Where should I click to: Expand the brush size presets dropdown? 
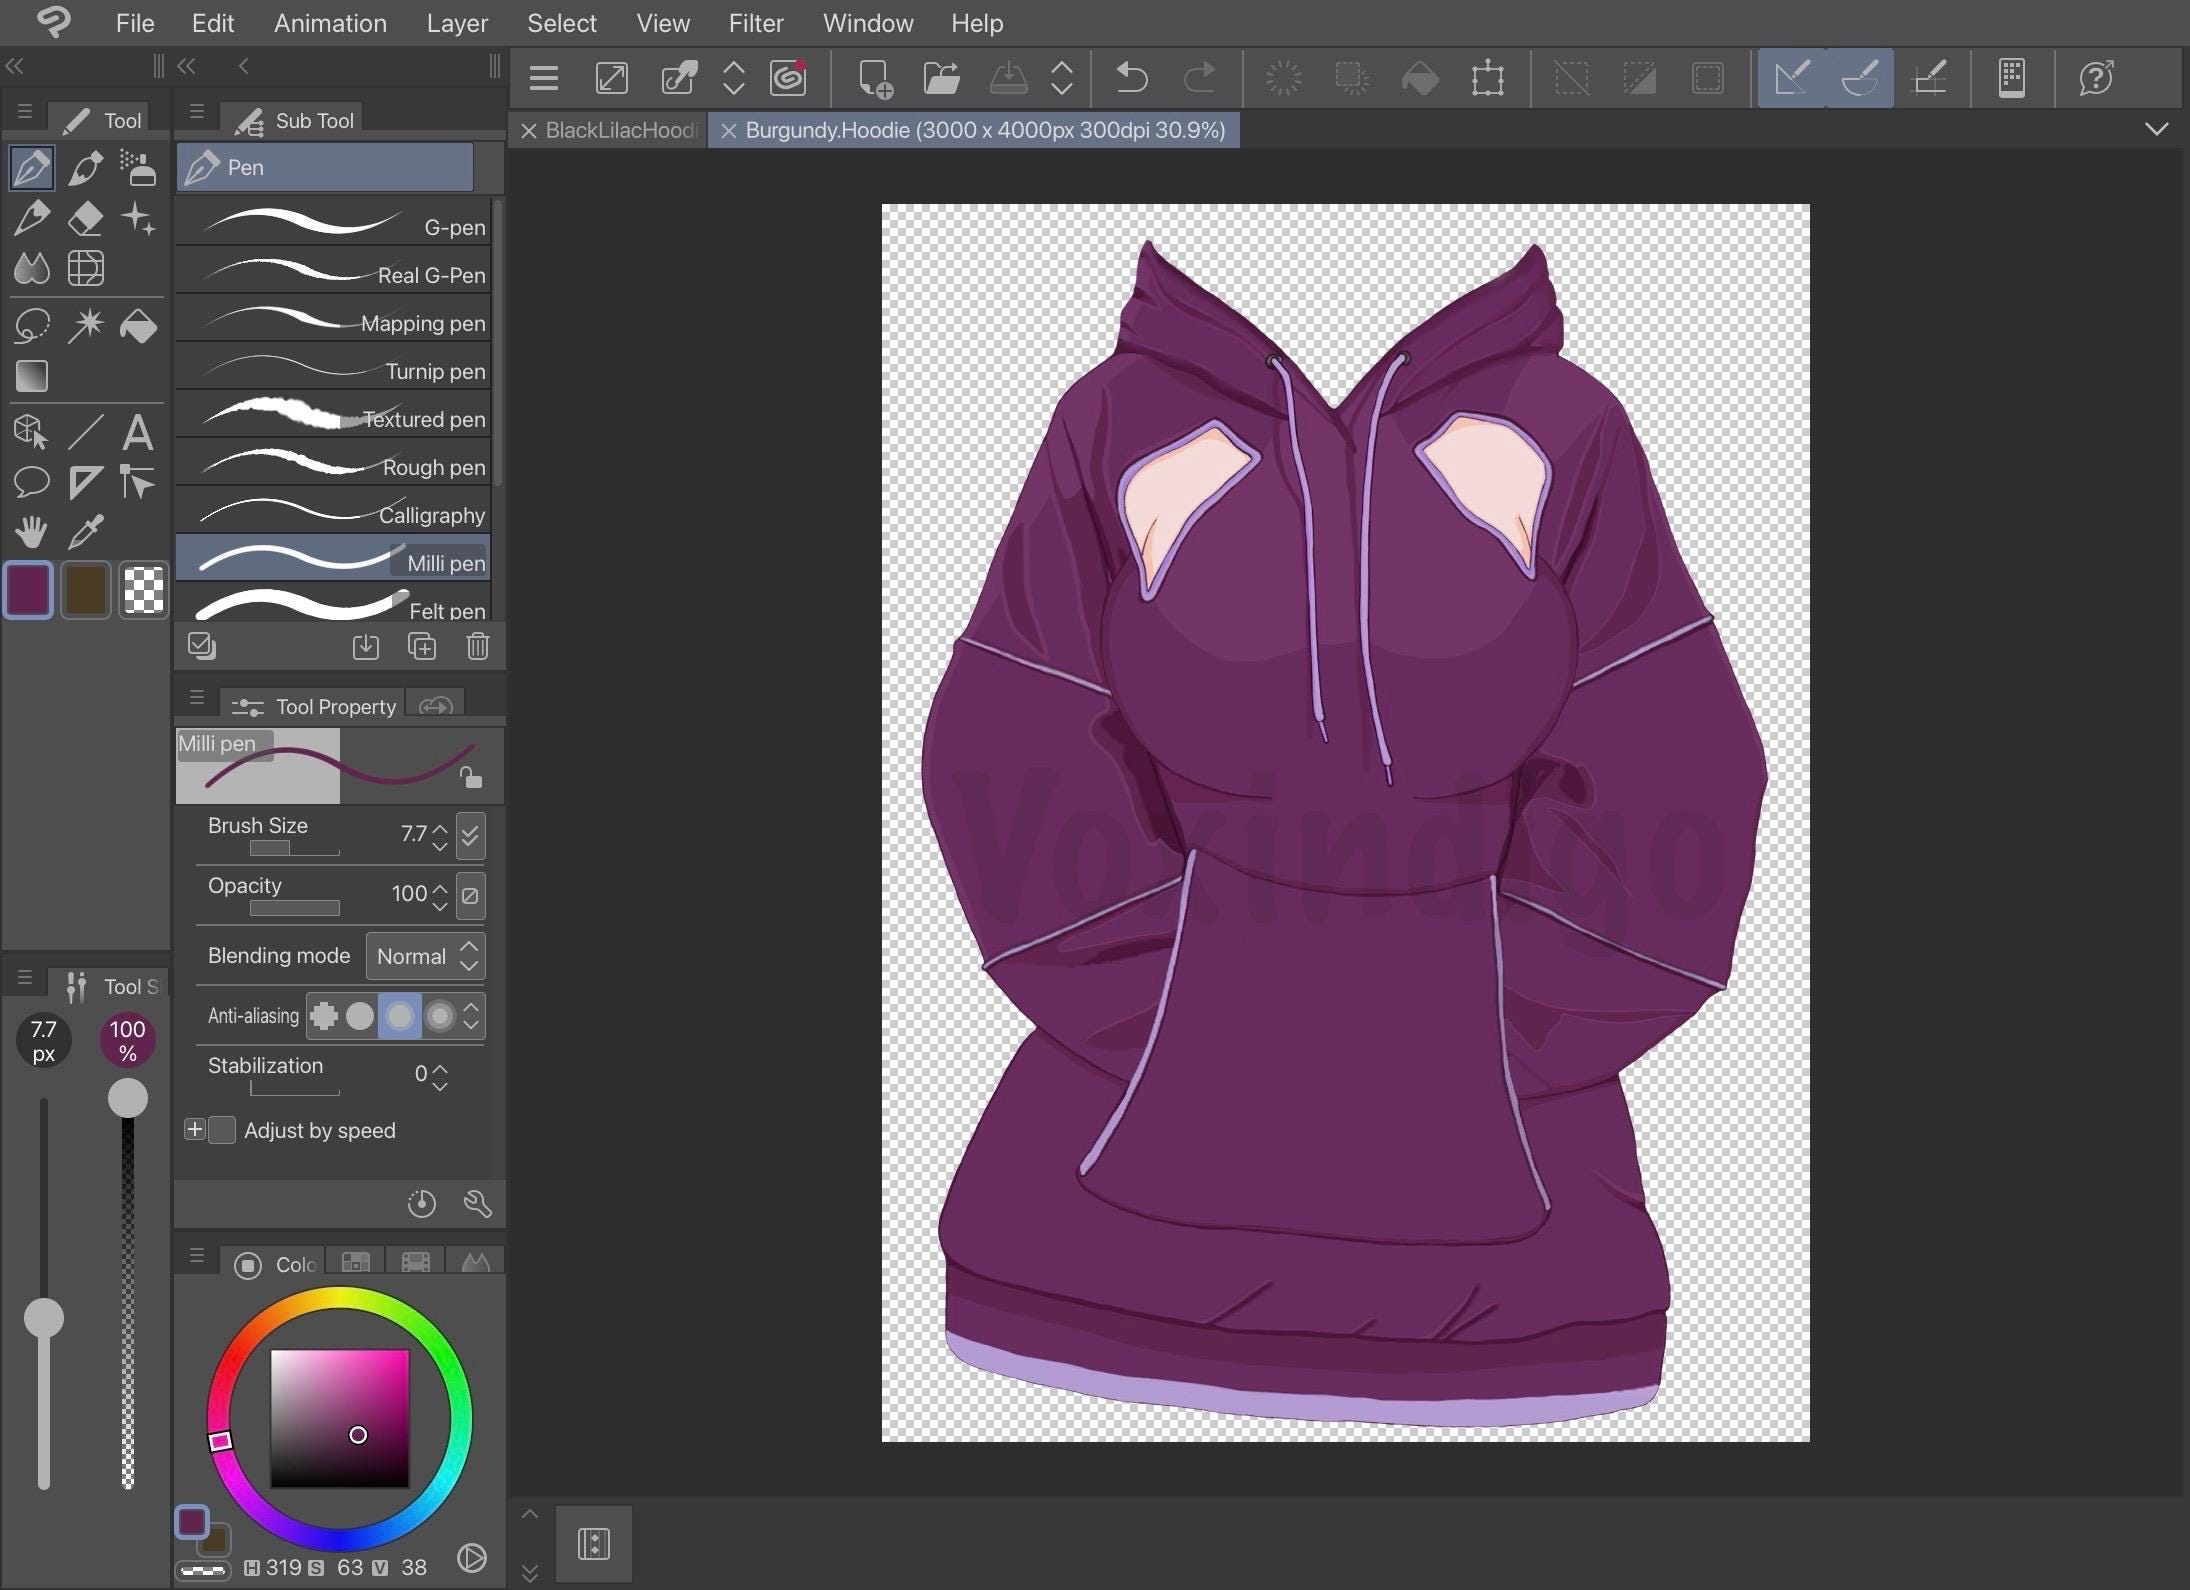point(469,836)
